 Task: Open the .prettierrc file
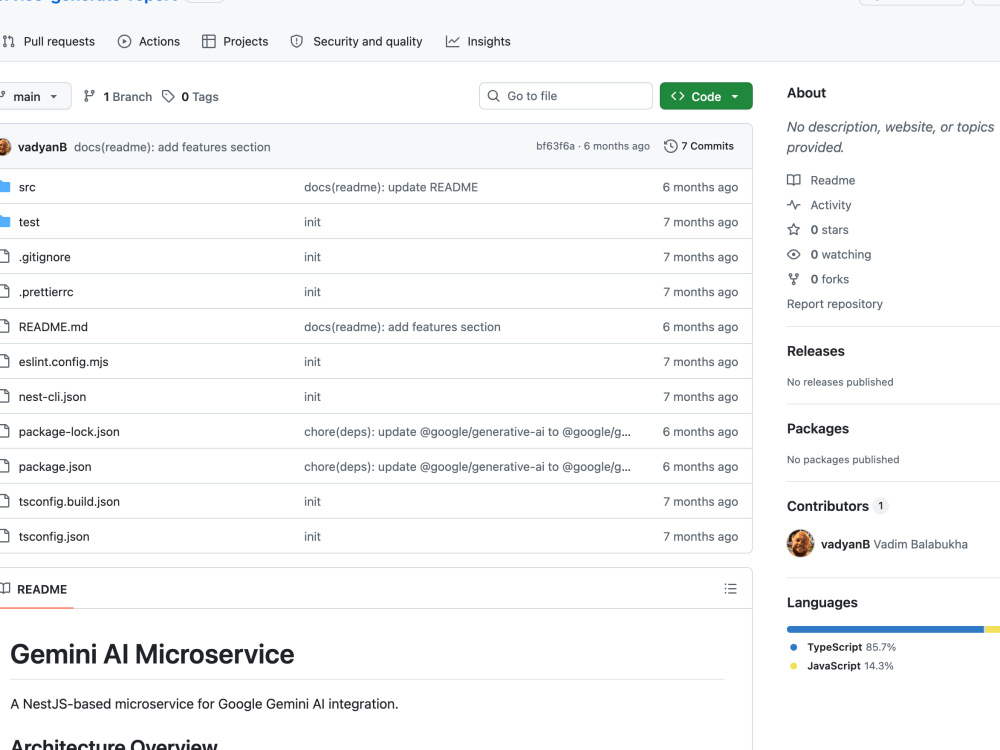(x=46, y=292)
